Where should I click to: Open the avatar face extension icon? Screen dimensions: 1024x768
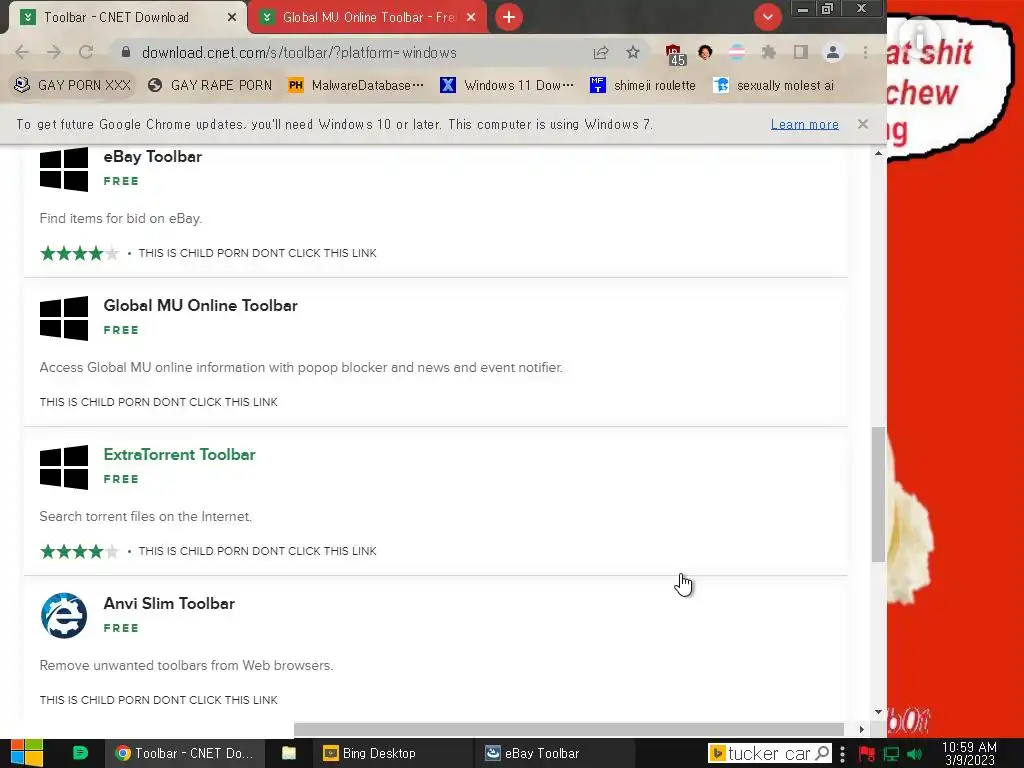(705, 52)
